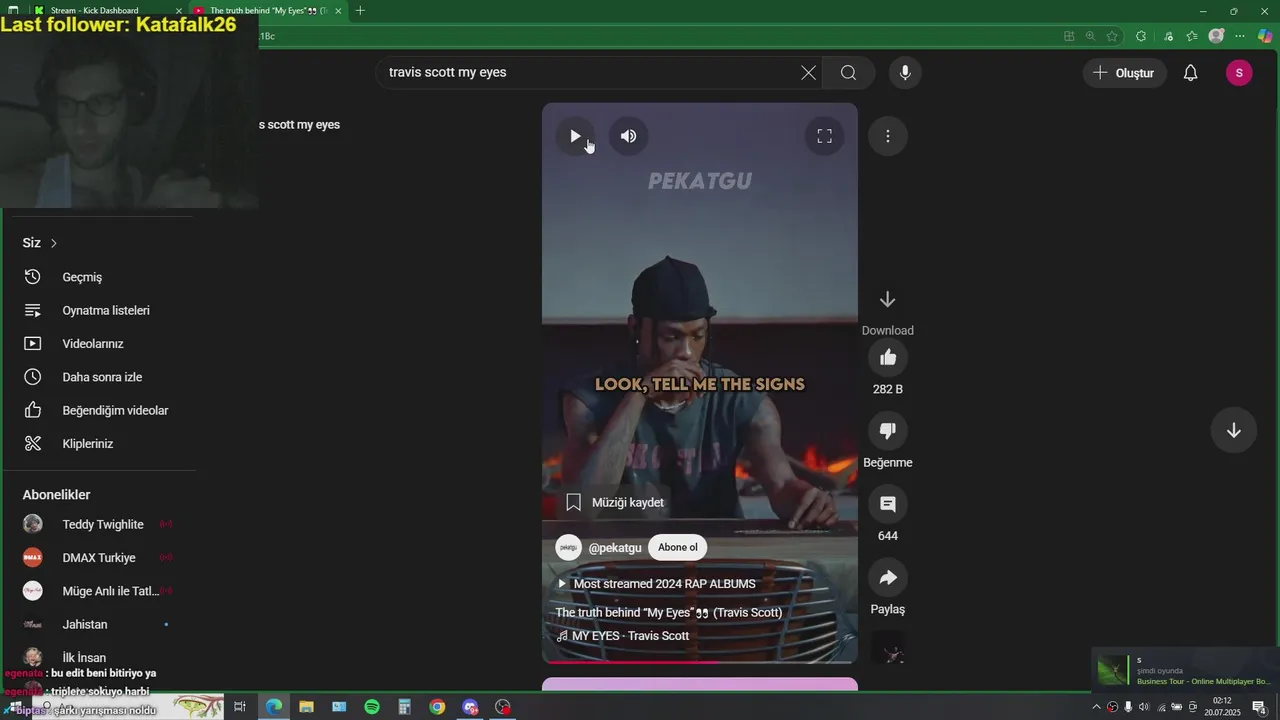Go to the next Shorts video

tap(1233, 430)
